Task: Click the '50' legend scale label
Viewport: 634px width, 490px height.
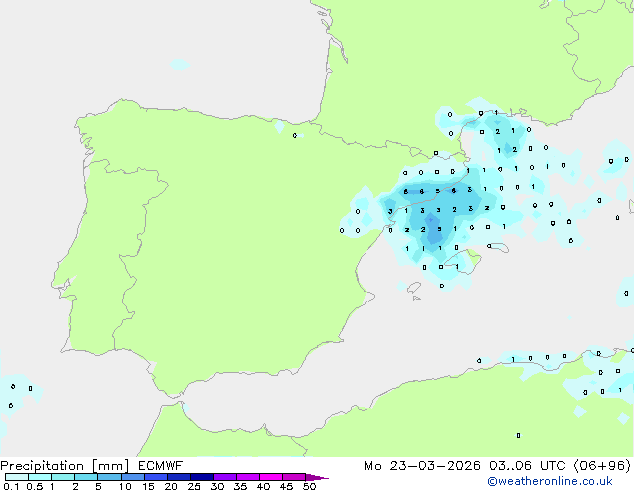Action: pos(310,486)
